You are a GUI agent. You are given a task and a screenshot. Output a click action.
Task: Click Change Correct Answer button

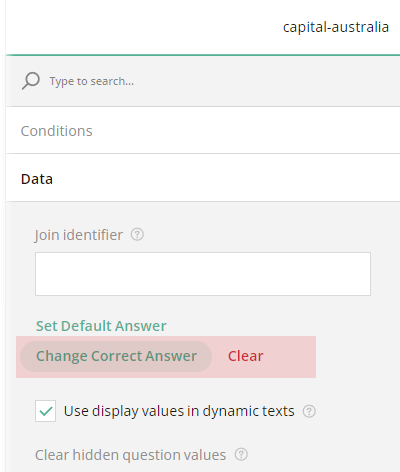coord(116,356)
